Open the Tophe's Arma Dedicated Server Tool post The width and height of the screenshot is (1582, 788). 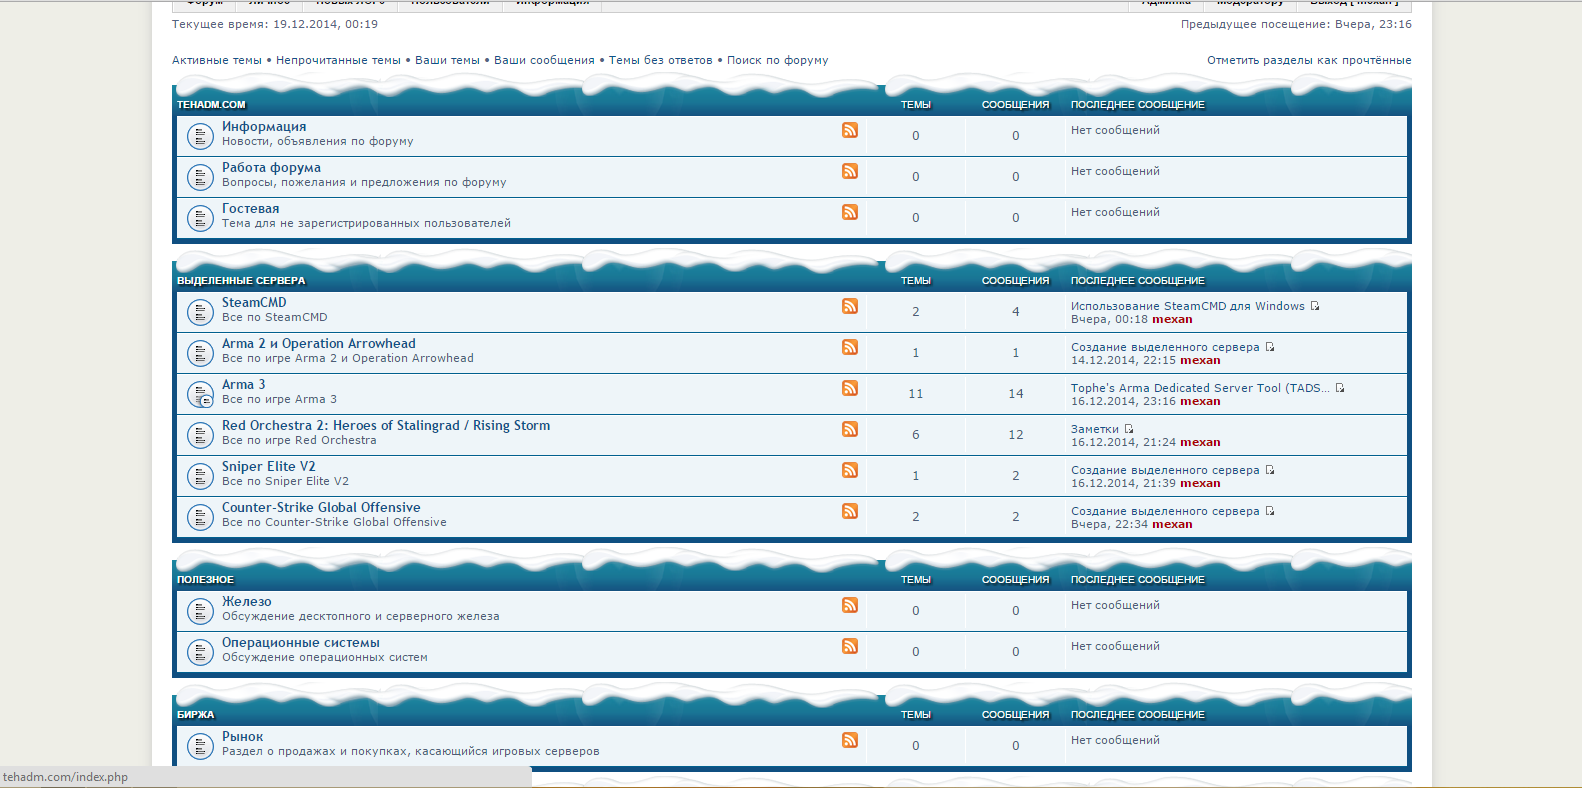(x=1200, y=388)
